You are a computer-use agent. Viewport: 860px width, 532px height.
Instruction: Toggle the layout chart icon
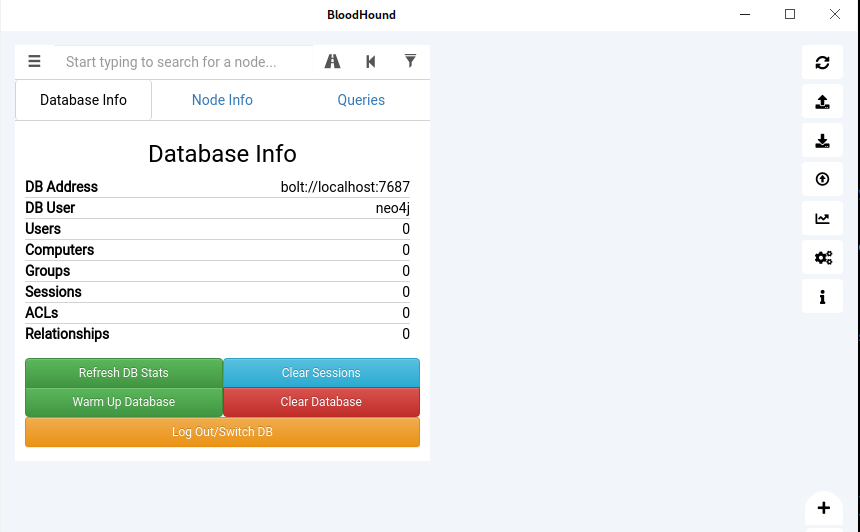coord(822,218)
